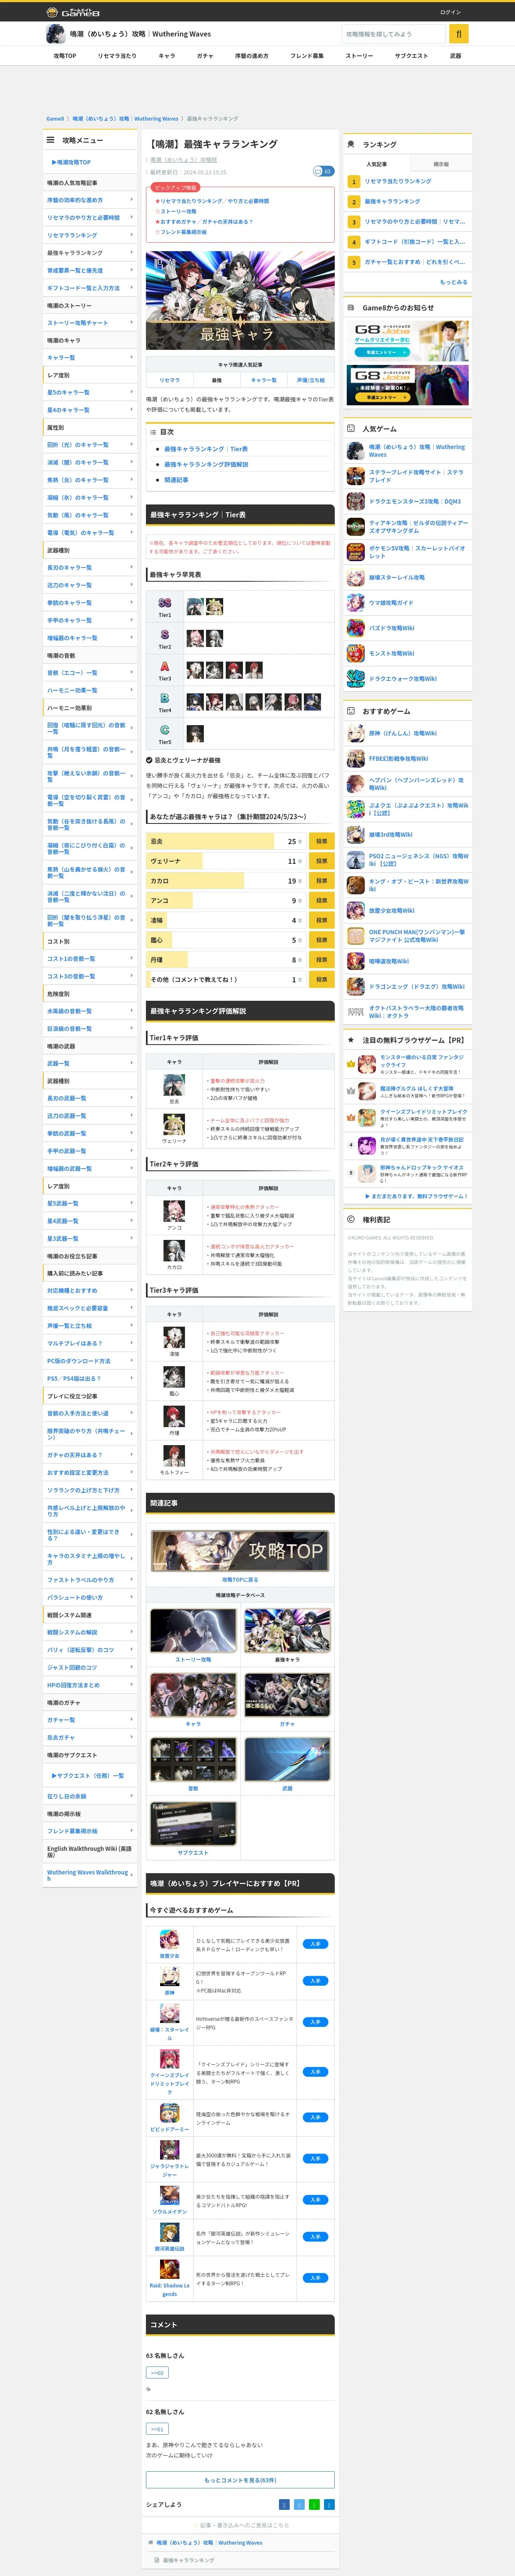Switch ranking panel to 掲示板 tab

coord(441,164)
